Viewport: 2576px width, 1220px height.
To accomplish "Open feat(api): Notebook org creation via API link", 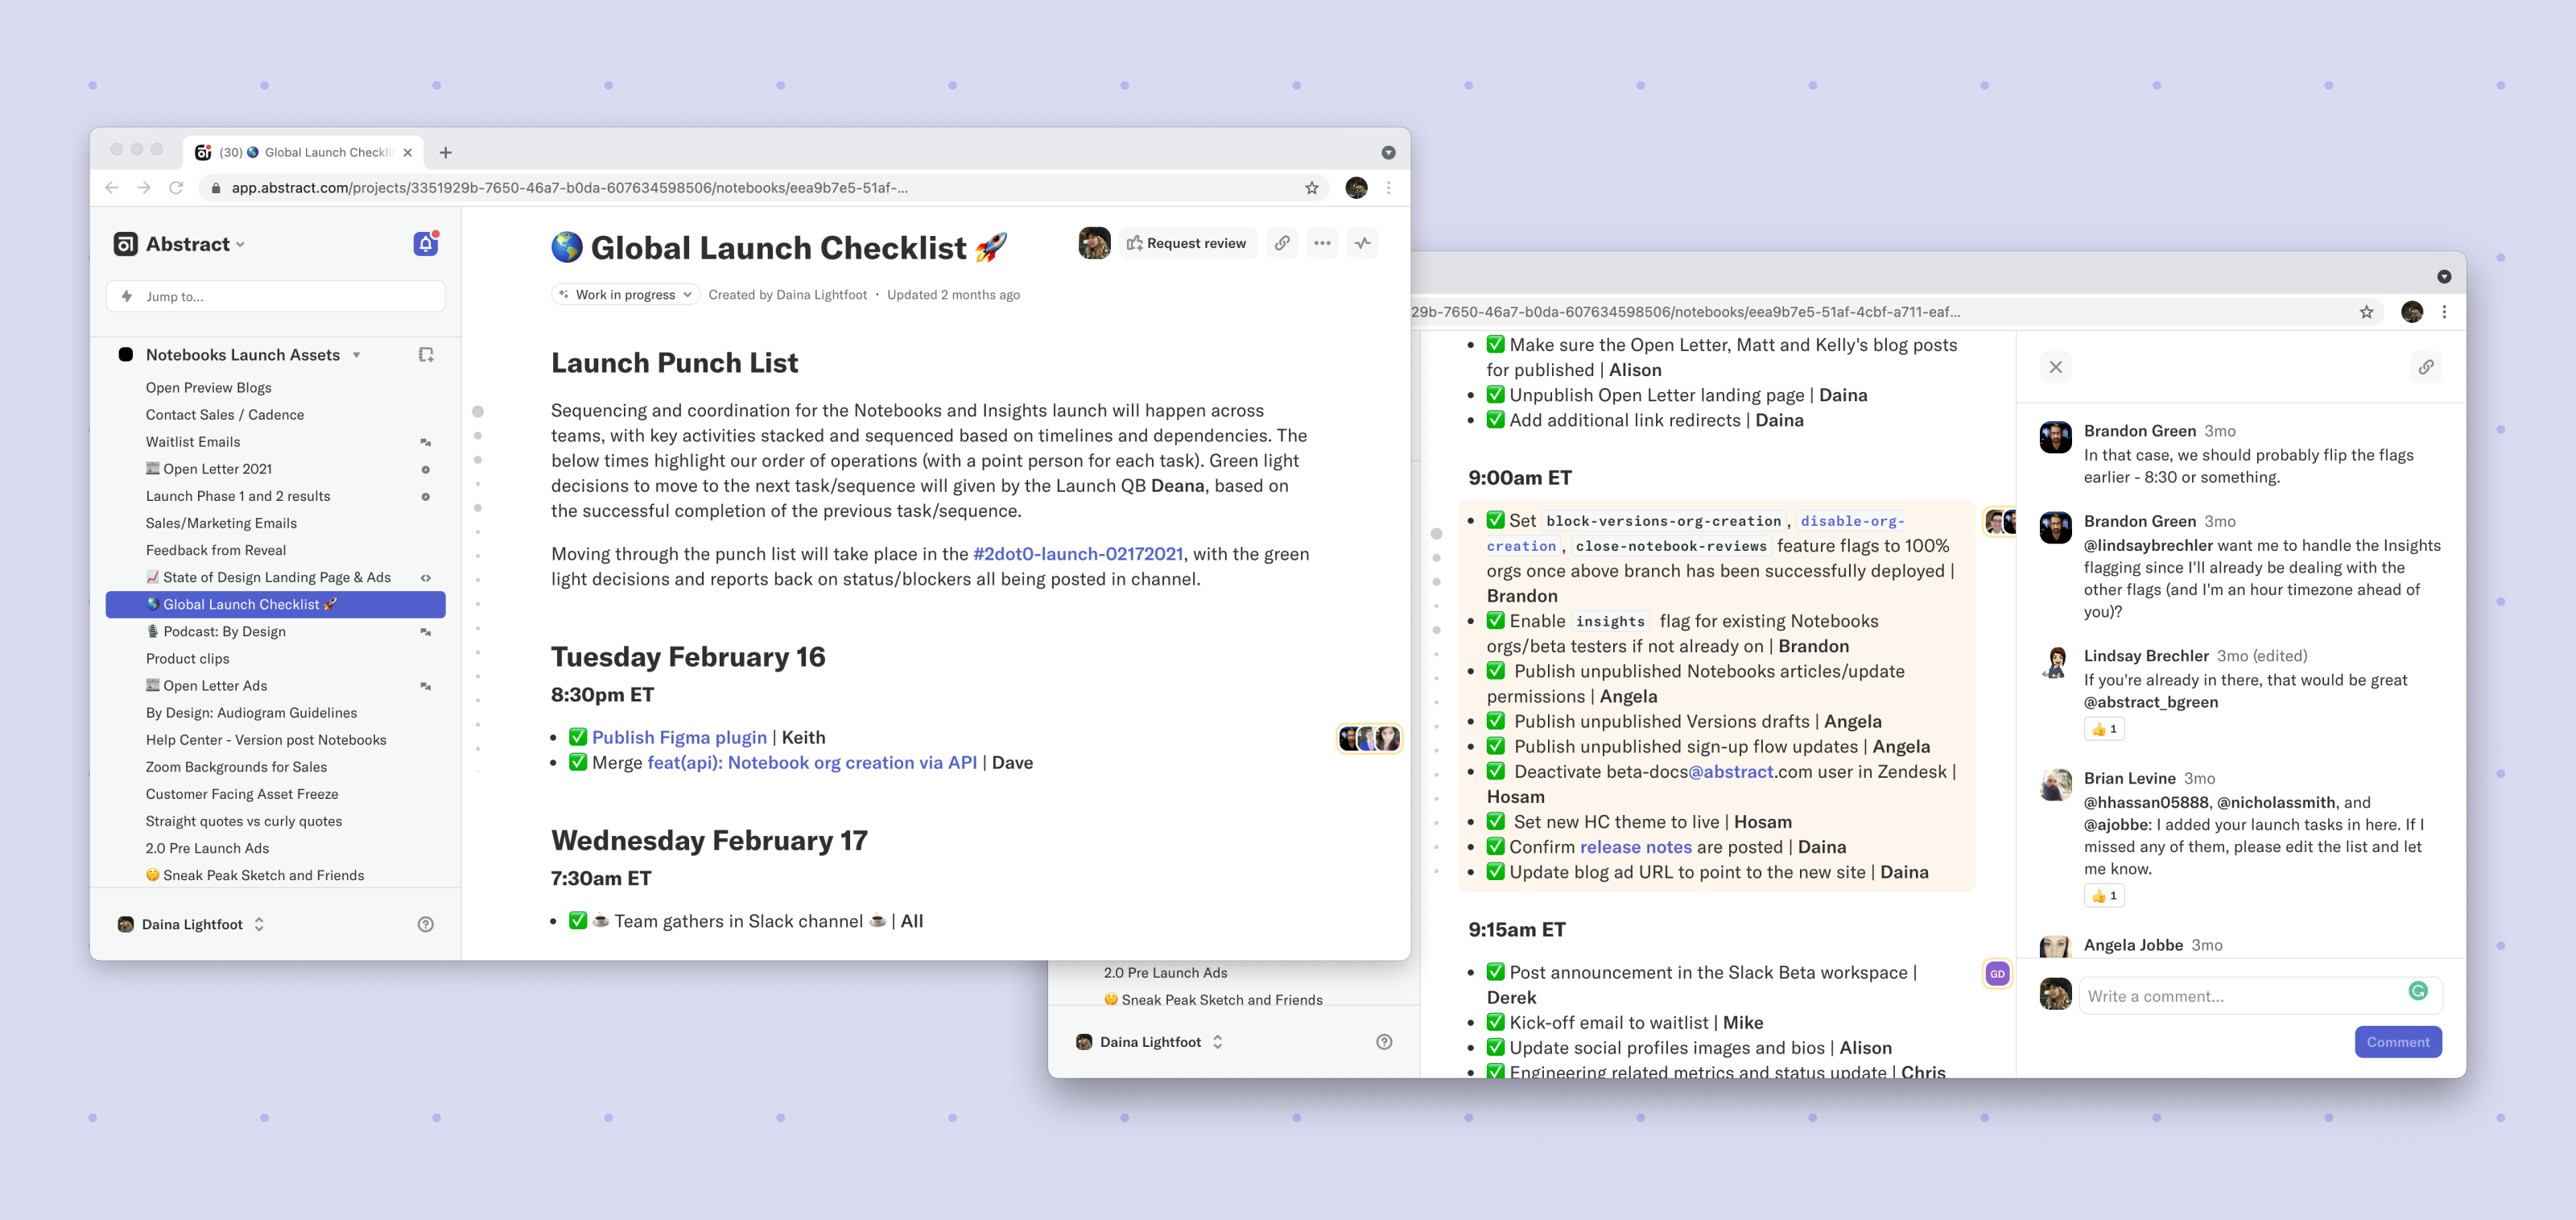I will tap(812, 763).
